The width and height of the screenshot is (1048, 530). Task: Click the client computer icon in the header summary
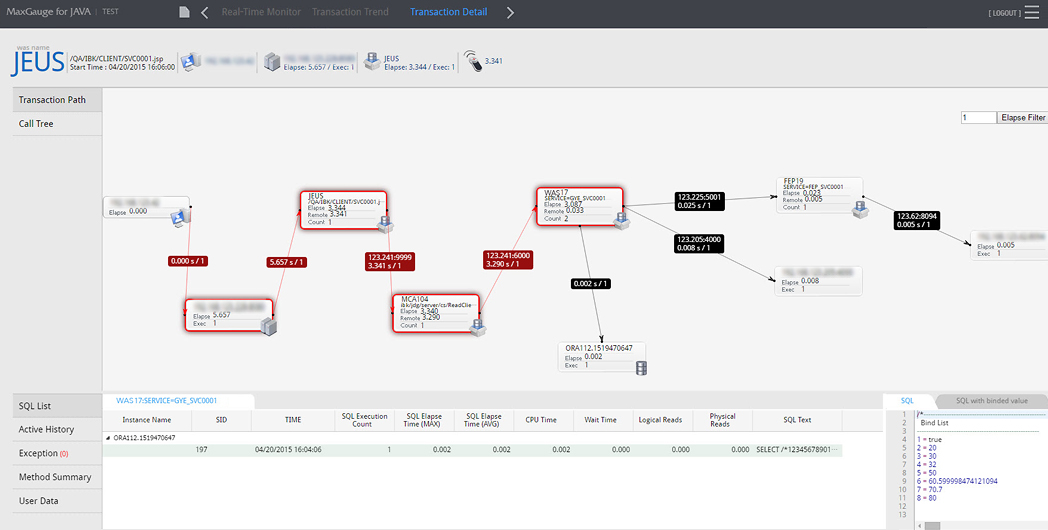click(x=190, y=61)
